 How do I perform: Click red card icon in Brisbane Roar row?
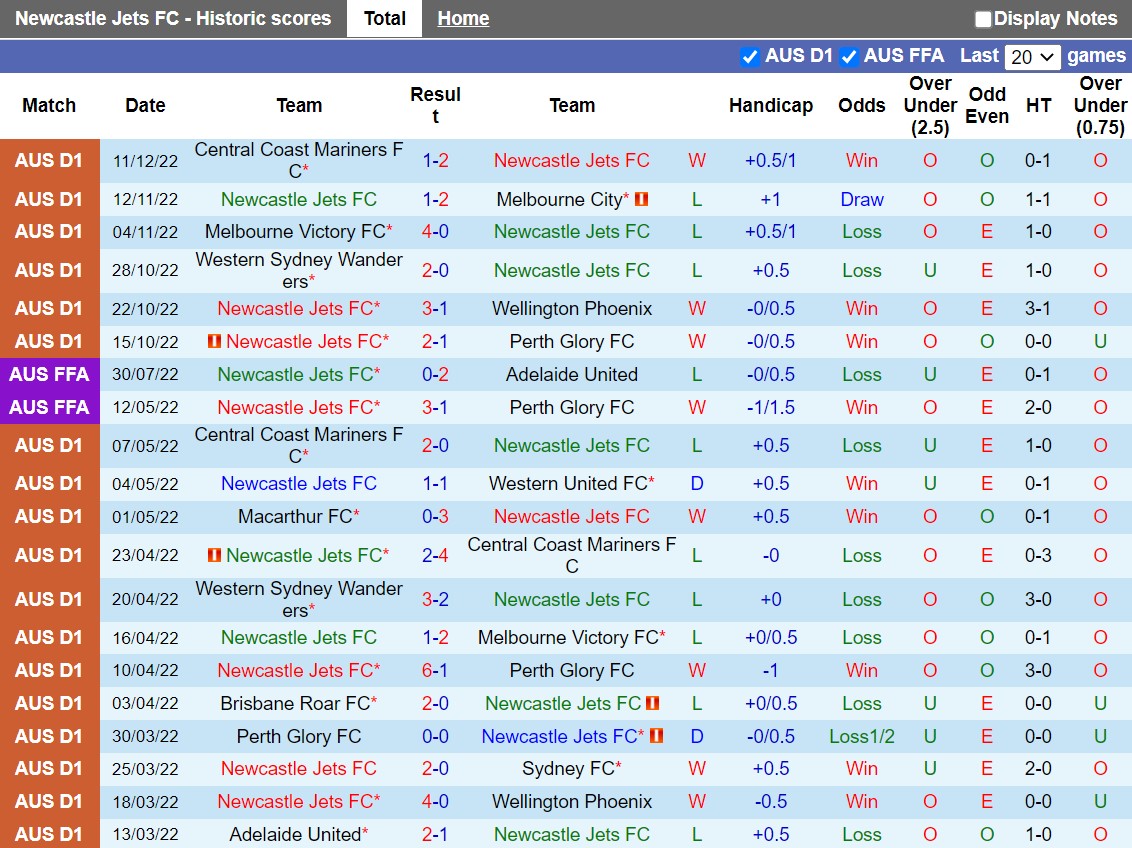pyautogui.click(x=653, y=703)
